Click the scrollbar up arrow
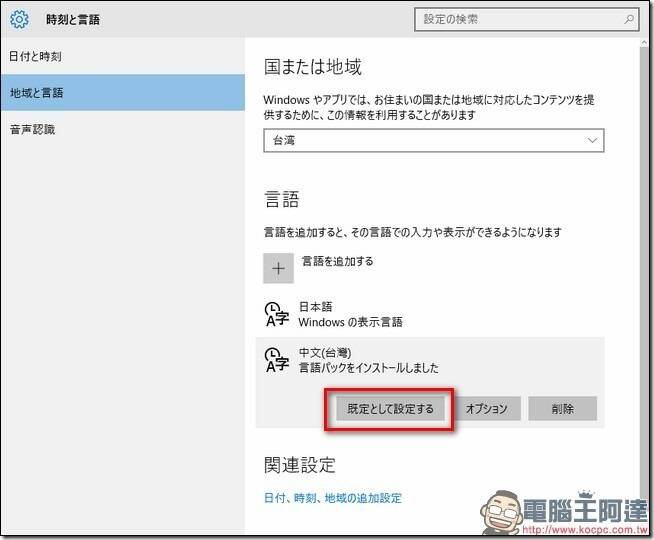Image resolution: width=654 pixels, height=540 pixels. pyautogui.click(x=644, y=43)
